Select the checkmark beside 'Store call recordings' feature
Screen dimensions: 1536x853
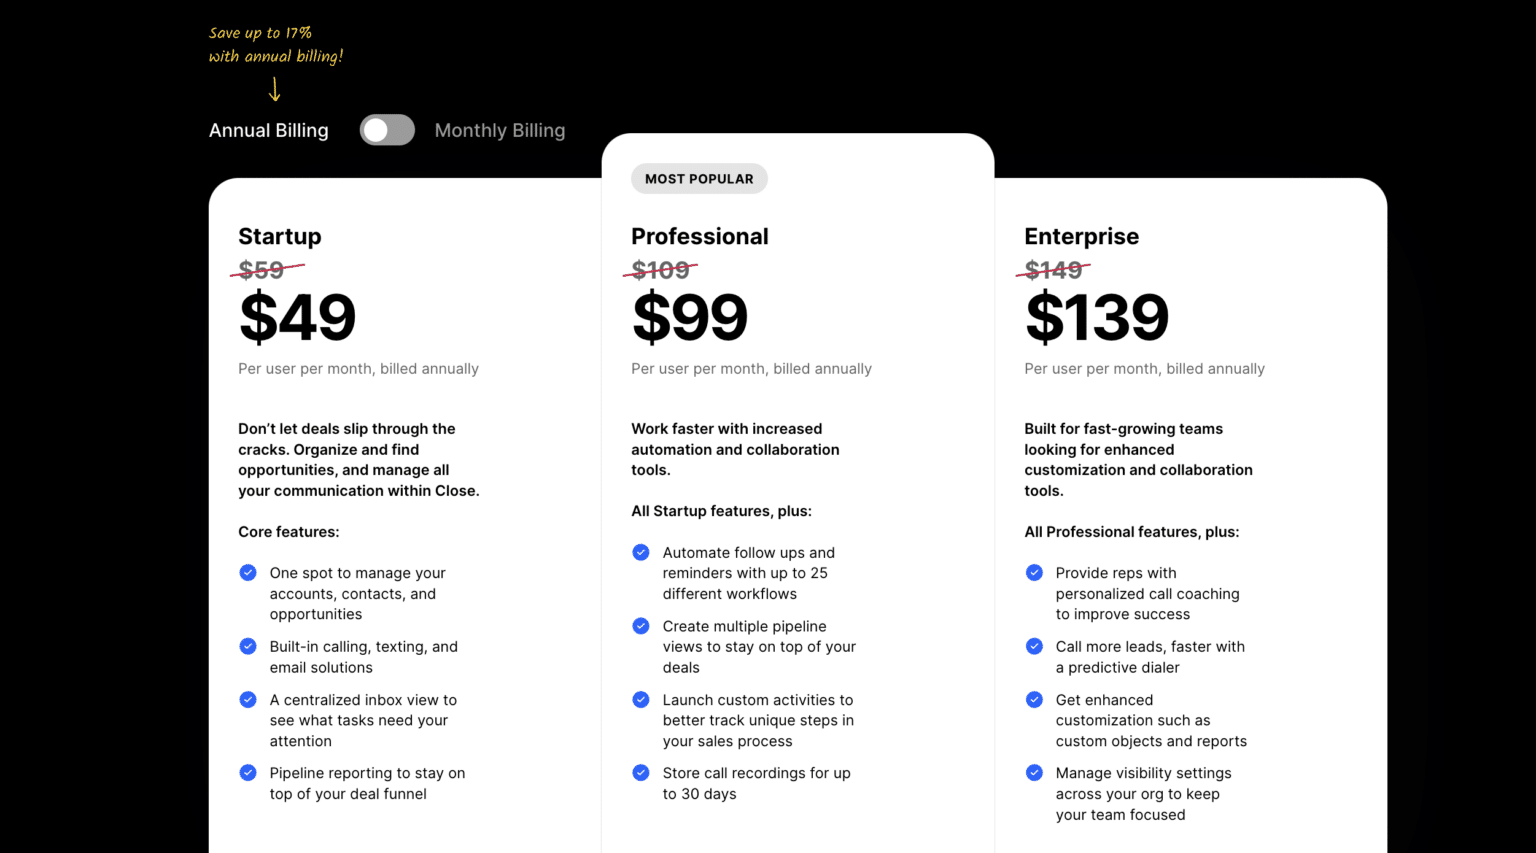tap(641, 772)
